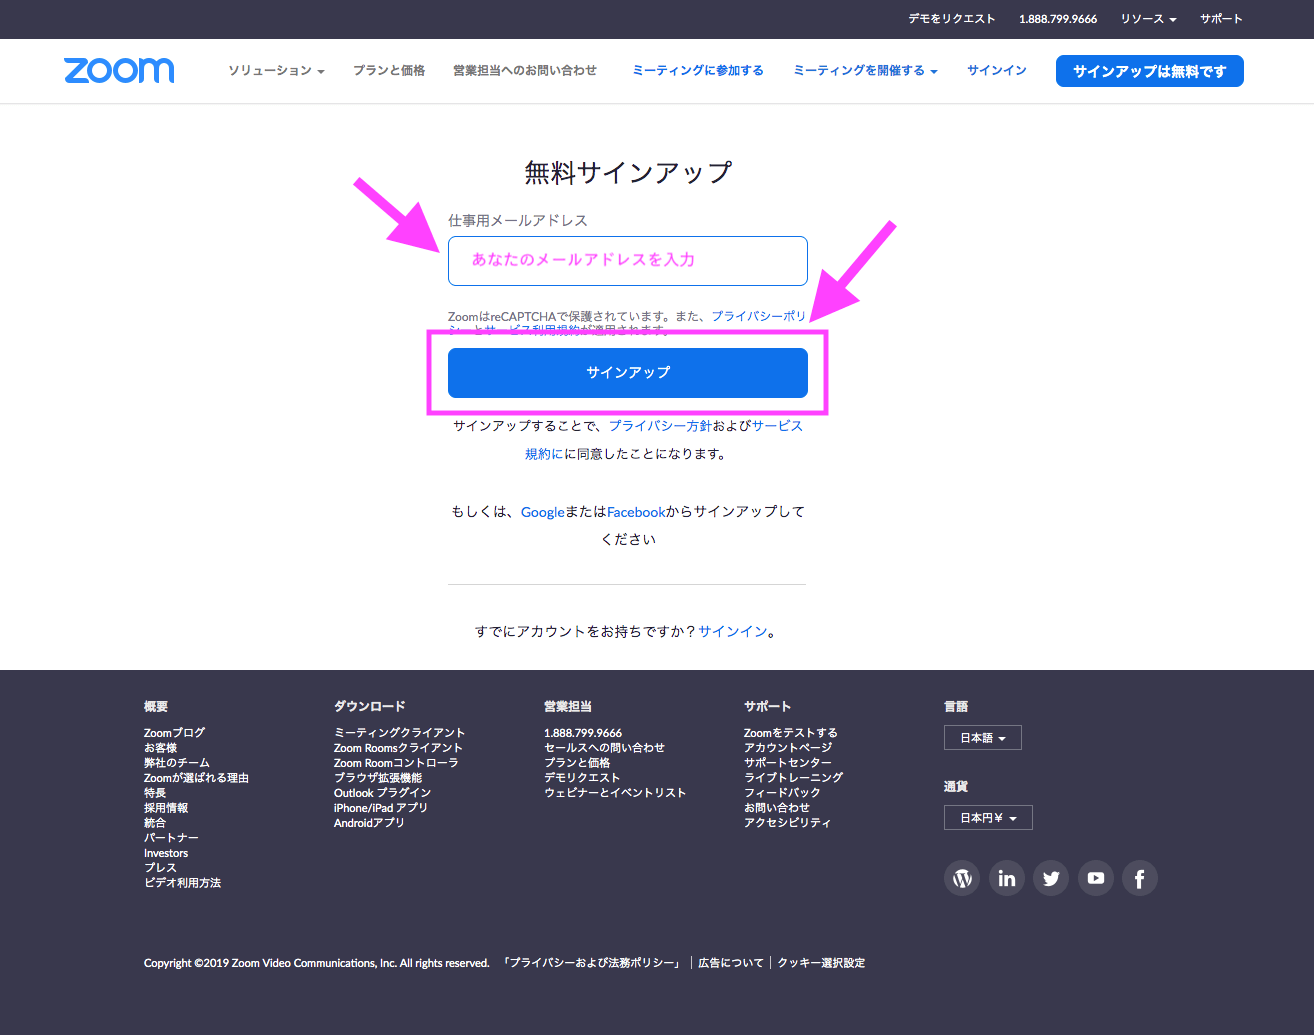
Task: Expand the ソリューション dropdown menu
Action: (276, 70)
